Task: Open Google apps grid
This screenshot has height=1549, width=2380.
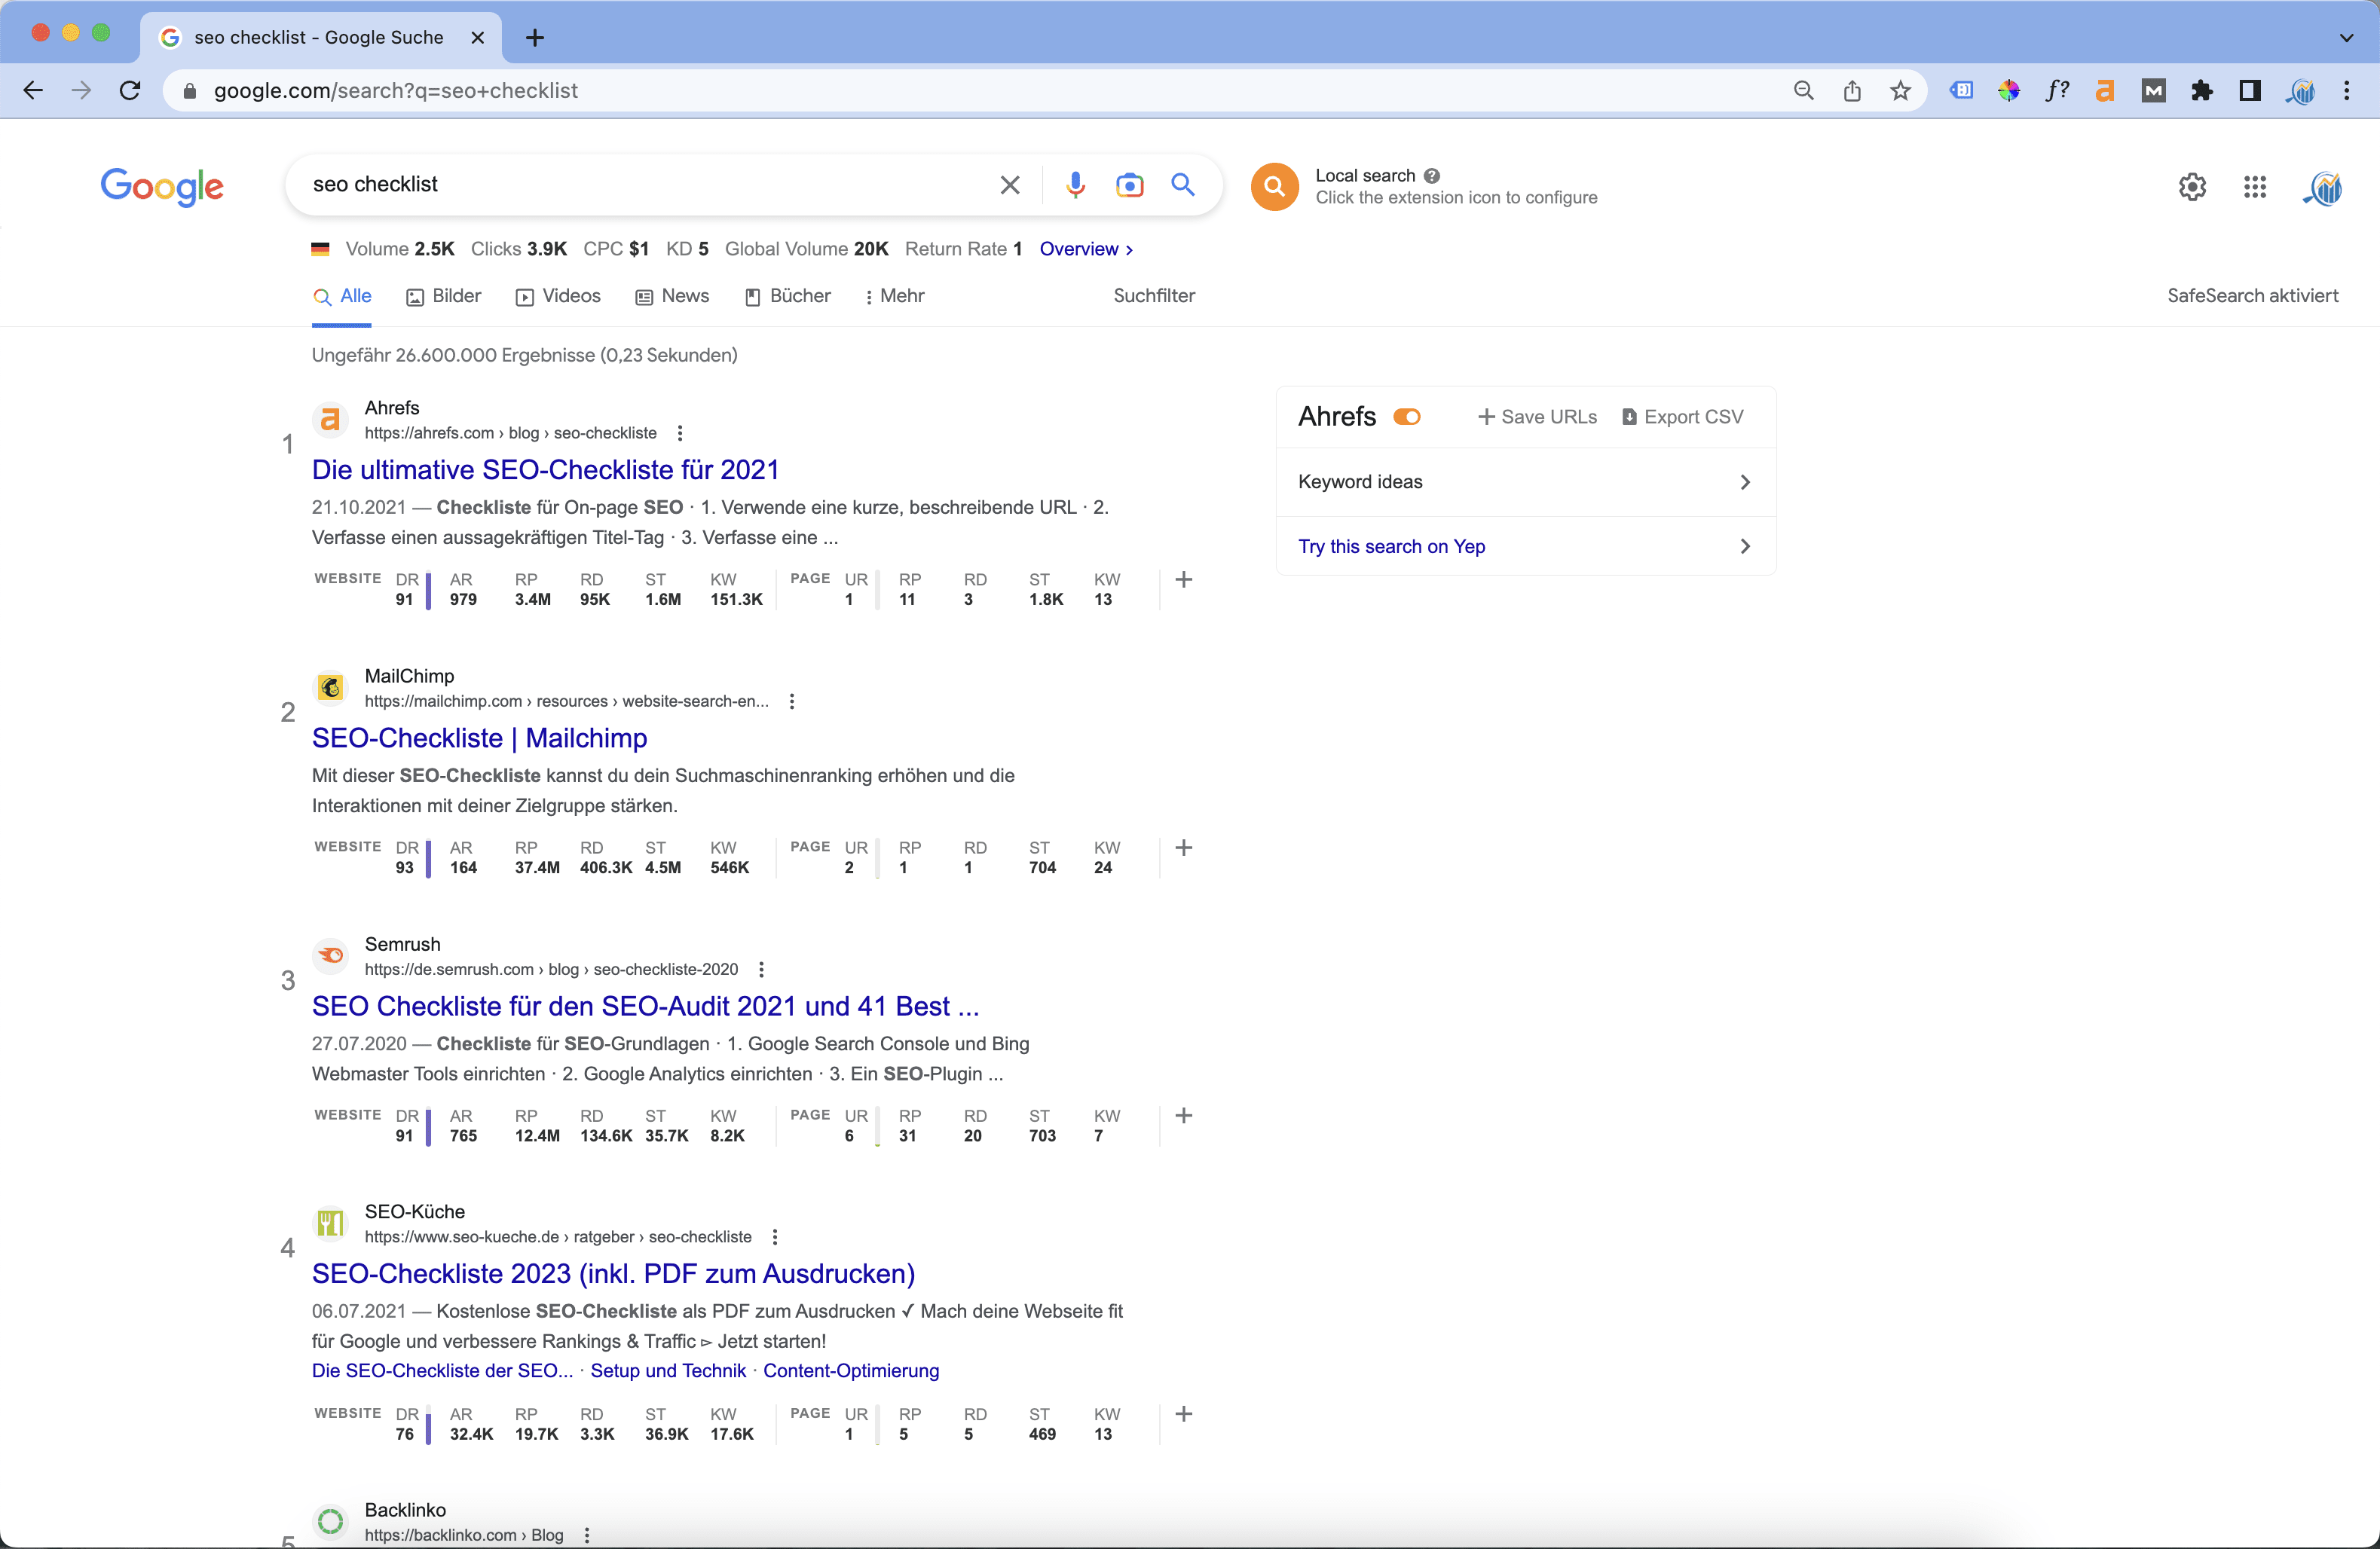Action: (2254, 187)
